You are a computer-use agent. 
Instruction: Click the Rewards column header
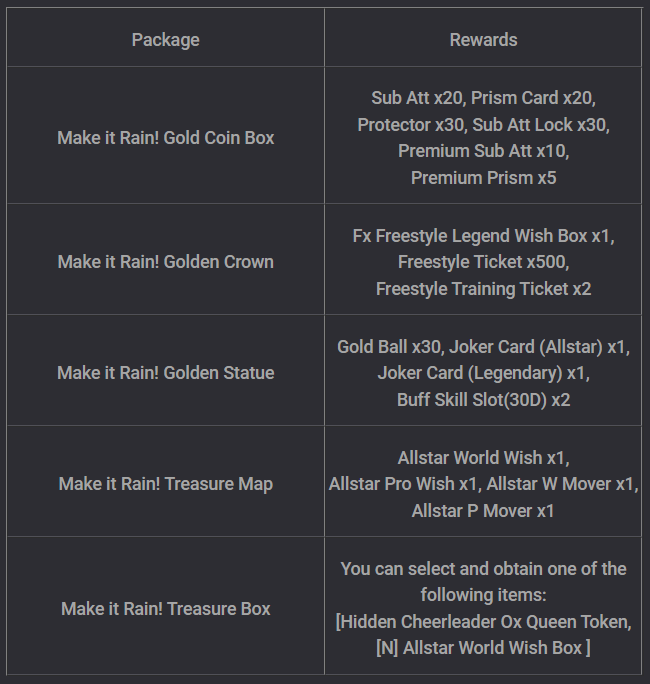tap(483, 40)
